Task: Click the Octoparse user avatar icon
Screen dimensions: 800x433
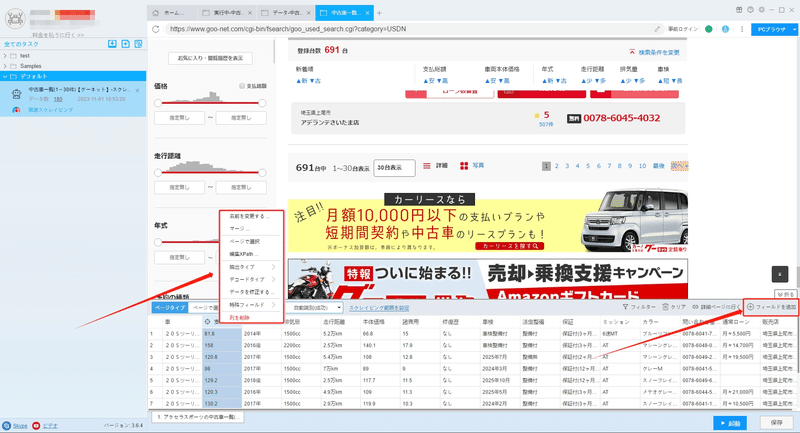Action: click(15, 19)
